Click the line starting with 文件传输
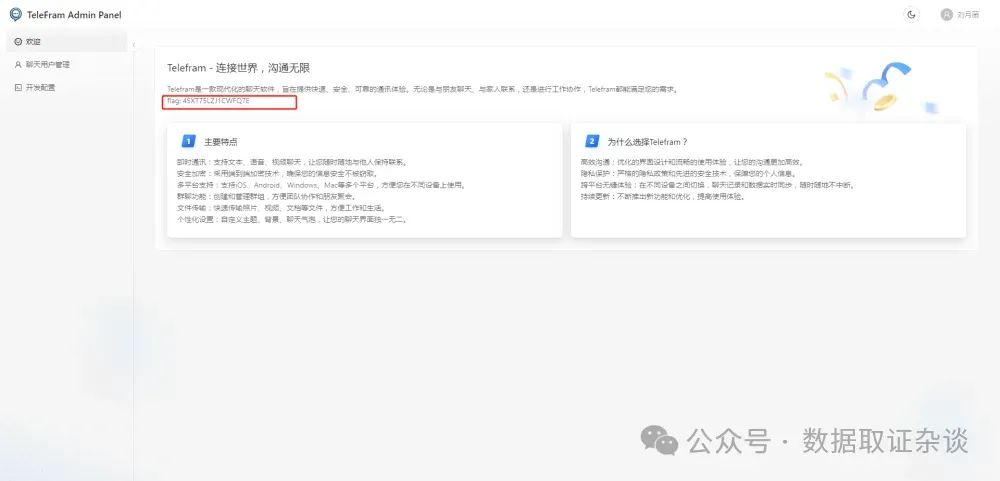The height and width of the screenshot is (481, 1000). click(x=281, y=208)
